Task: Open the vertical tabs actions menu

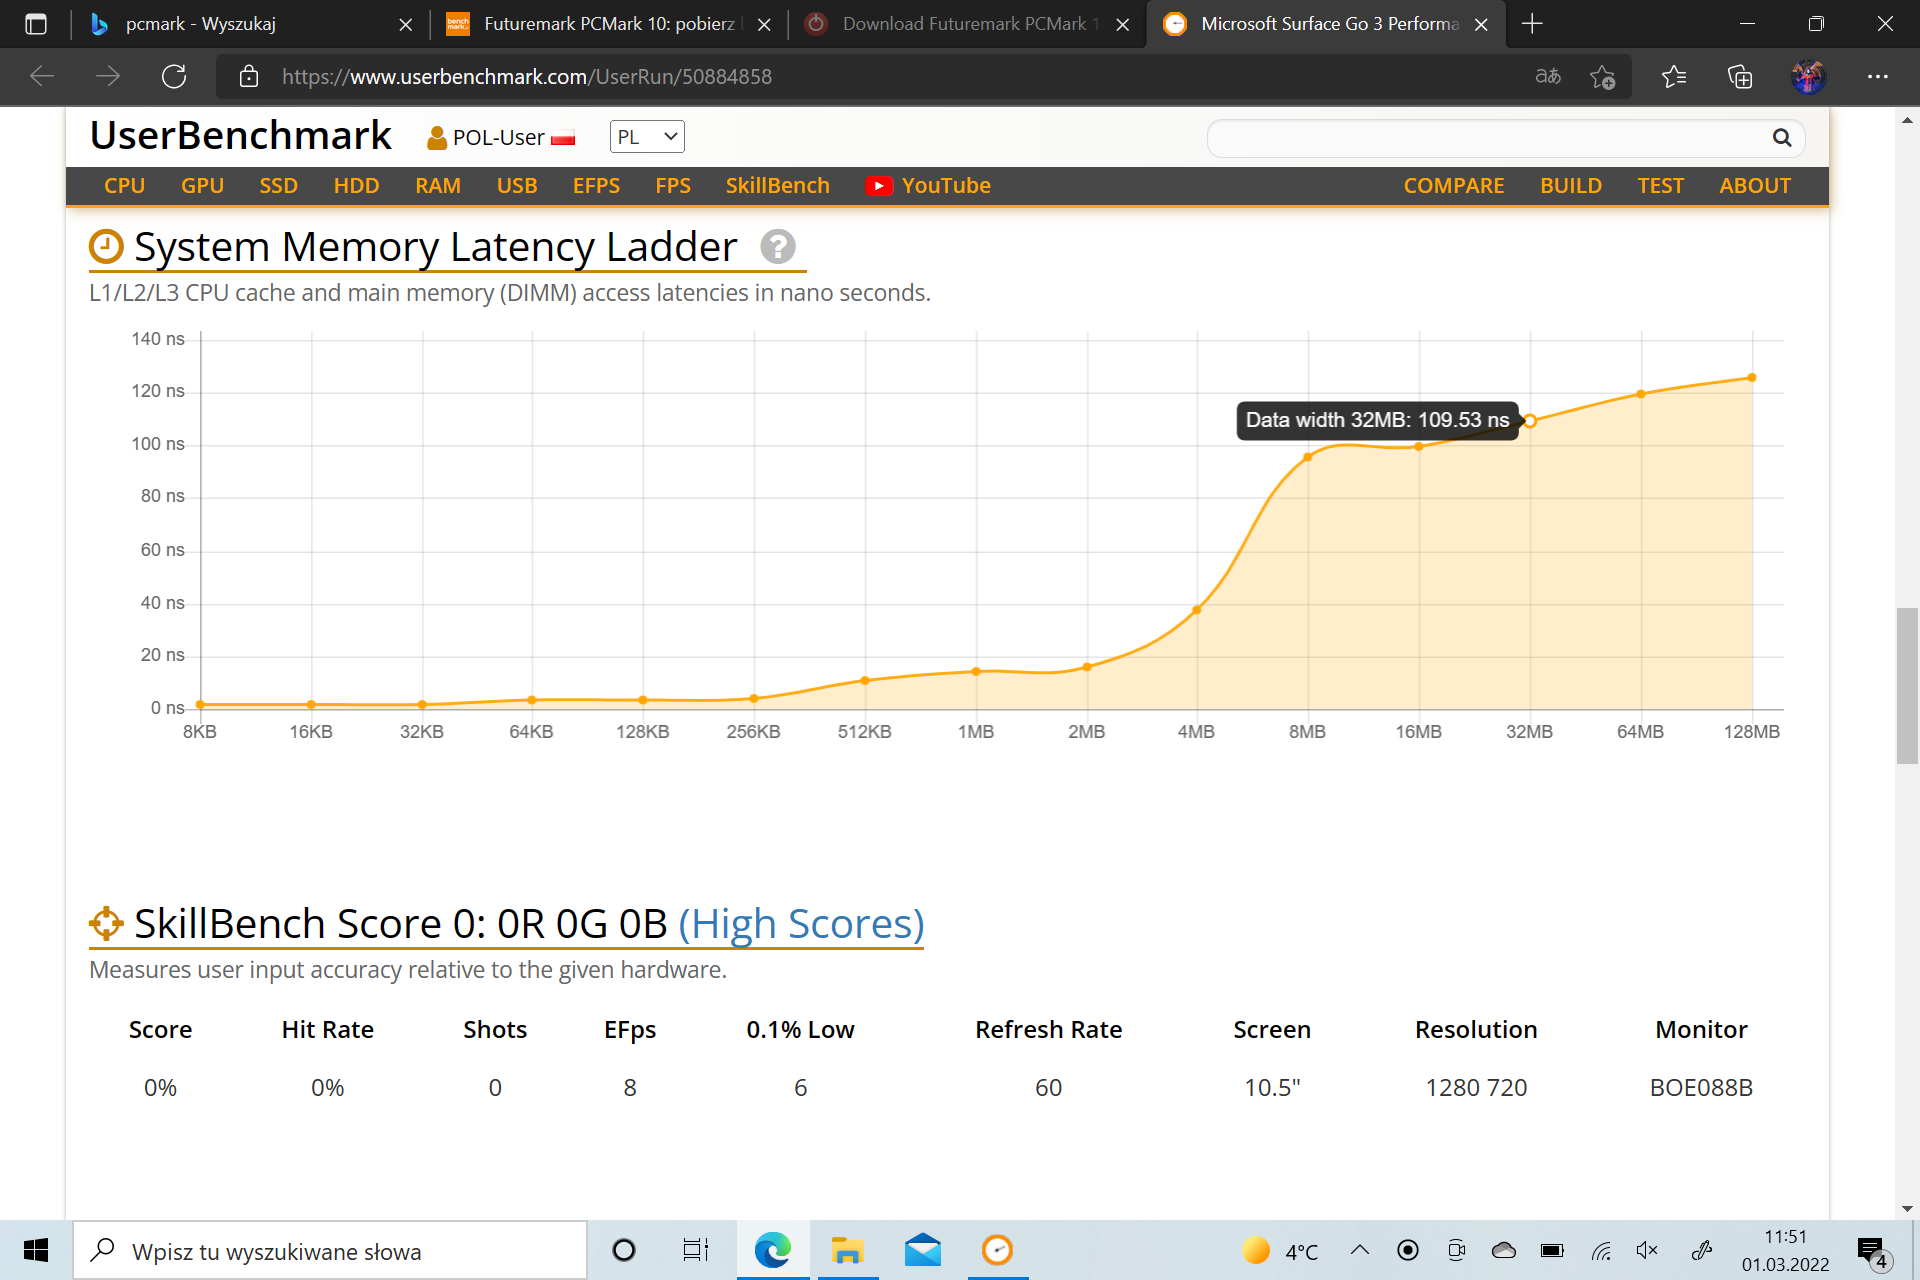Action: [36, 24]
